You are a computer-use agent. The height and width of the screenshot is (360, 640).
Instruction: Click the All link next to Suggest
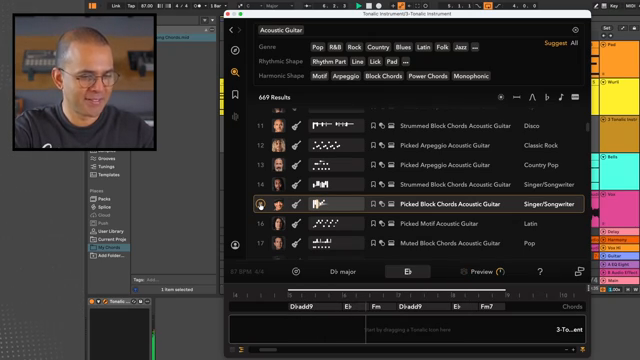point(574,43)
